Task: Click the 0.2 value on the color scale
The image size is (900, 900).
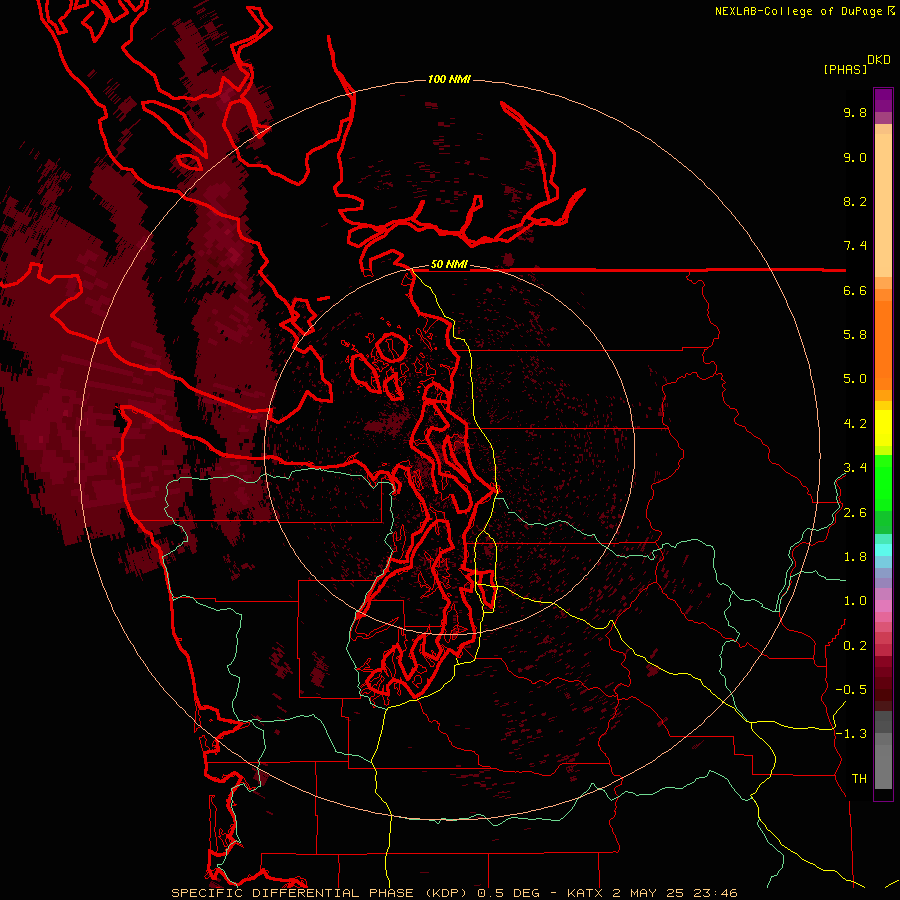Action: coord(855,646)
